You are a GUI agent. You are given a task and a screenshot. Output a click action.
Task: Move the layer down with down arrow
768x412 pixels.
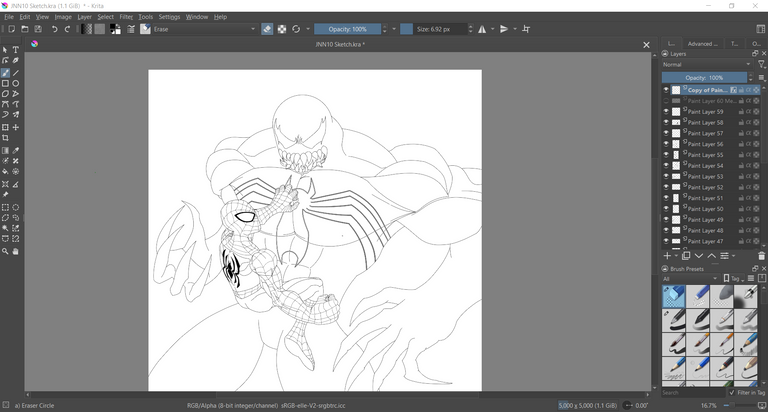click(x=699, y=256)
